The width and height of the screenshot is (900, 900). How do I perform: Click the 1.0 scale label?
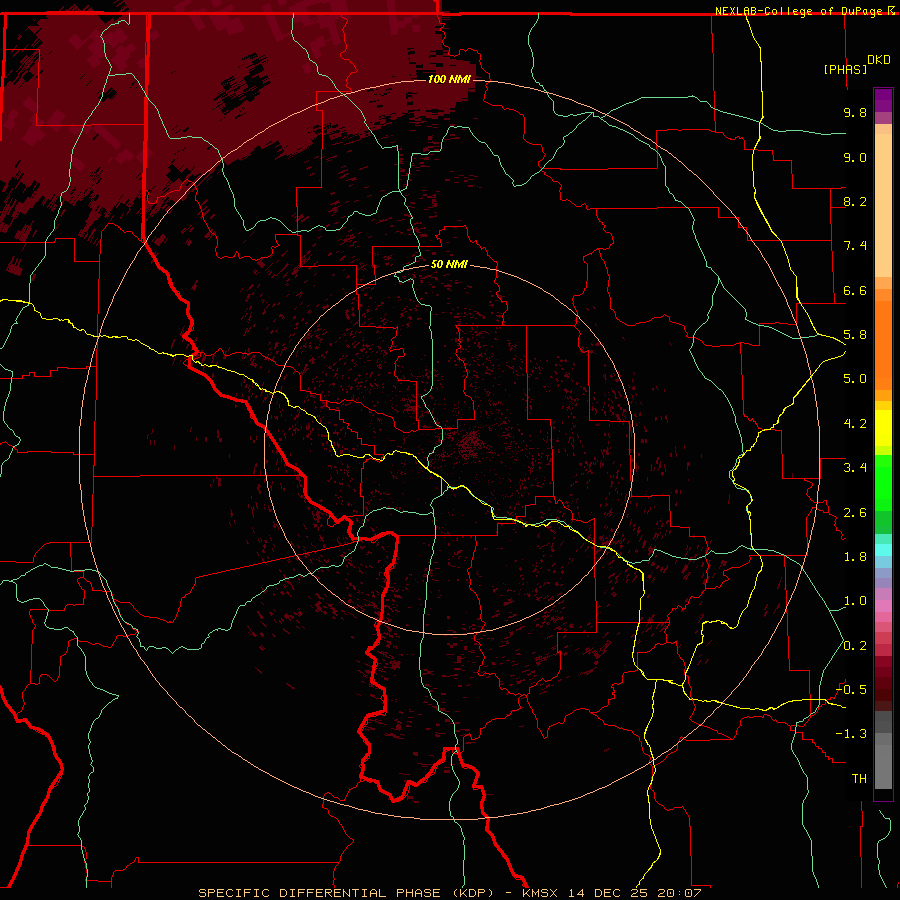(x=855, y=601)
